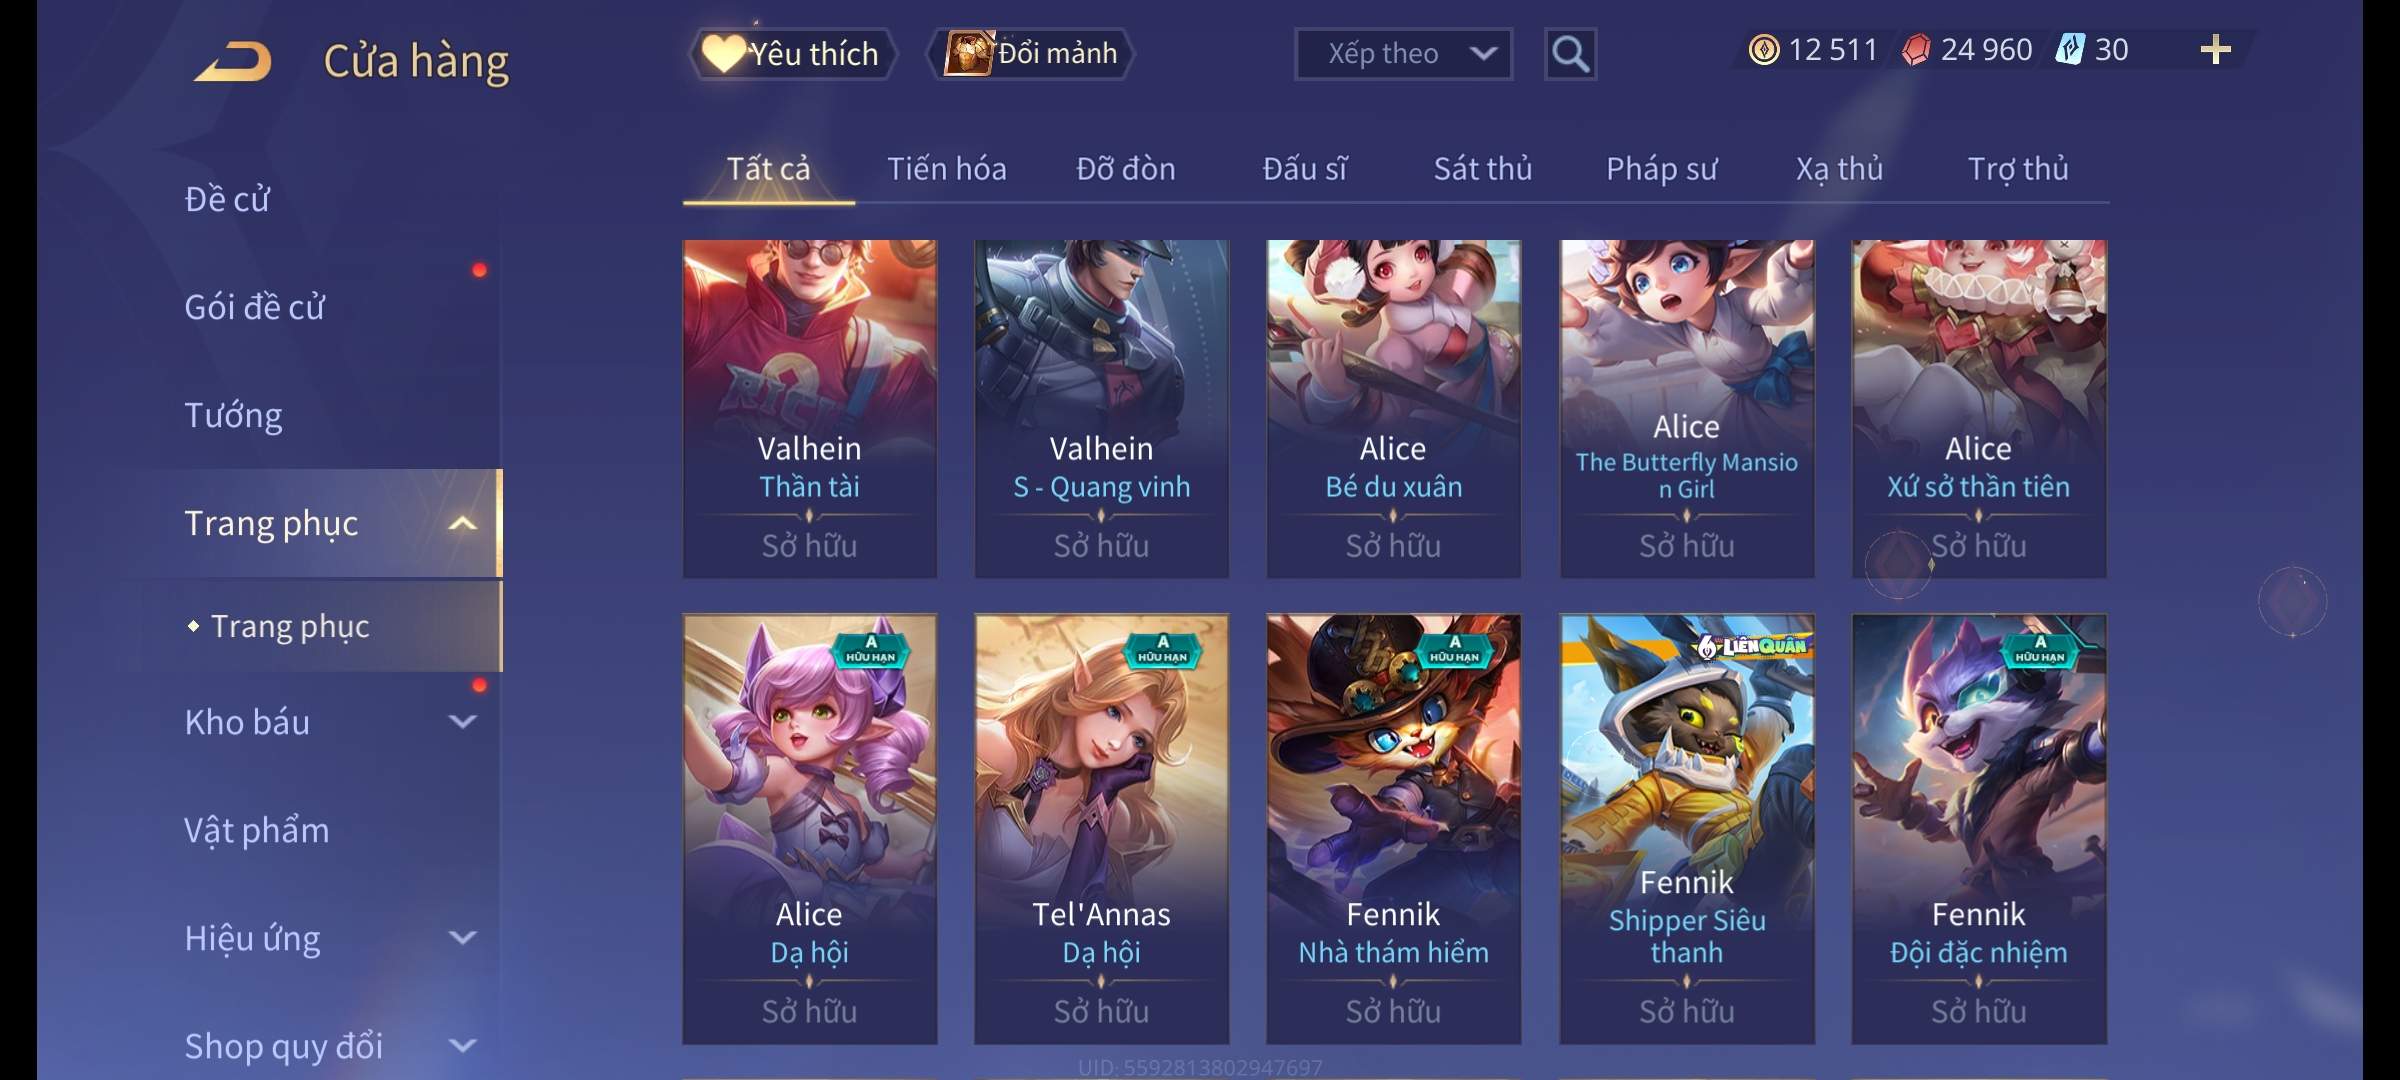
Task: Open the search magnifier icon
Action: (x=1570, y=54)
